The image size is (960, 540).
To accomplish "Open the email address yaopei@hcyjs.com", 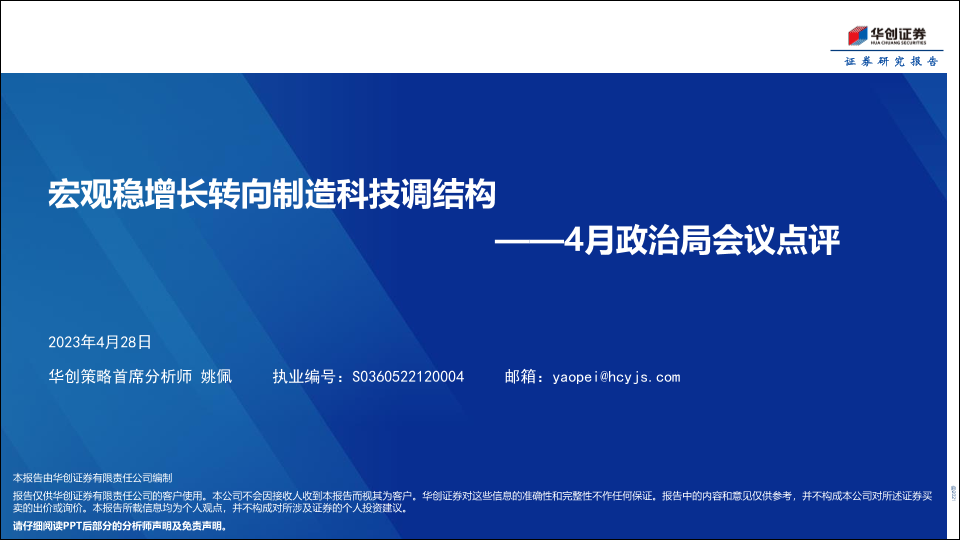I will tap(616, 377).
